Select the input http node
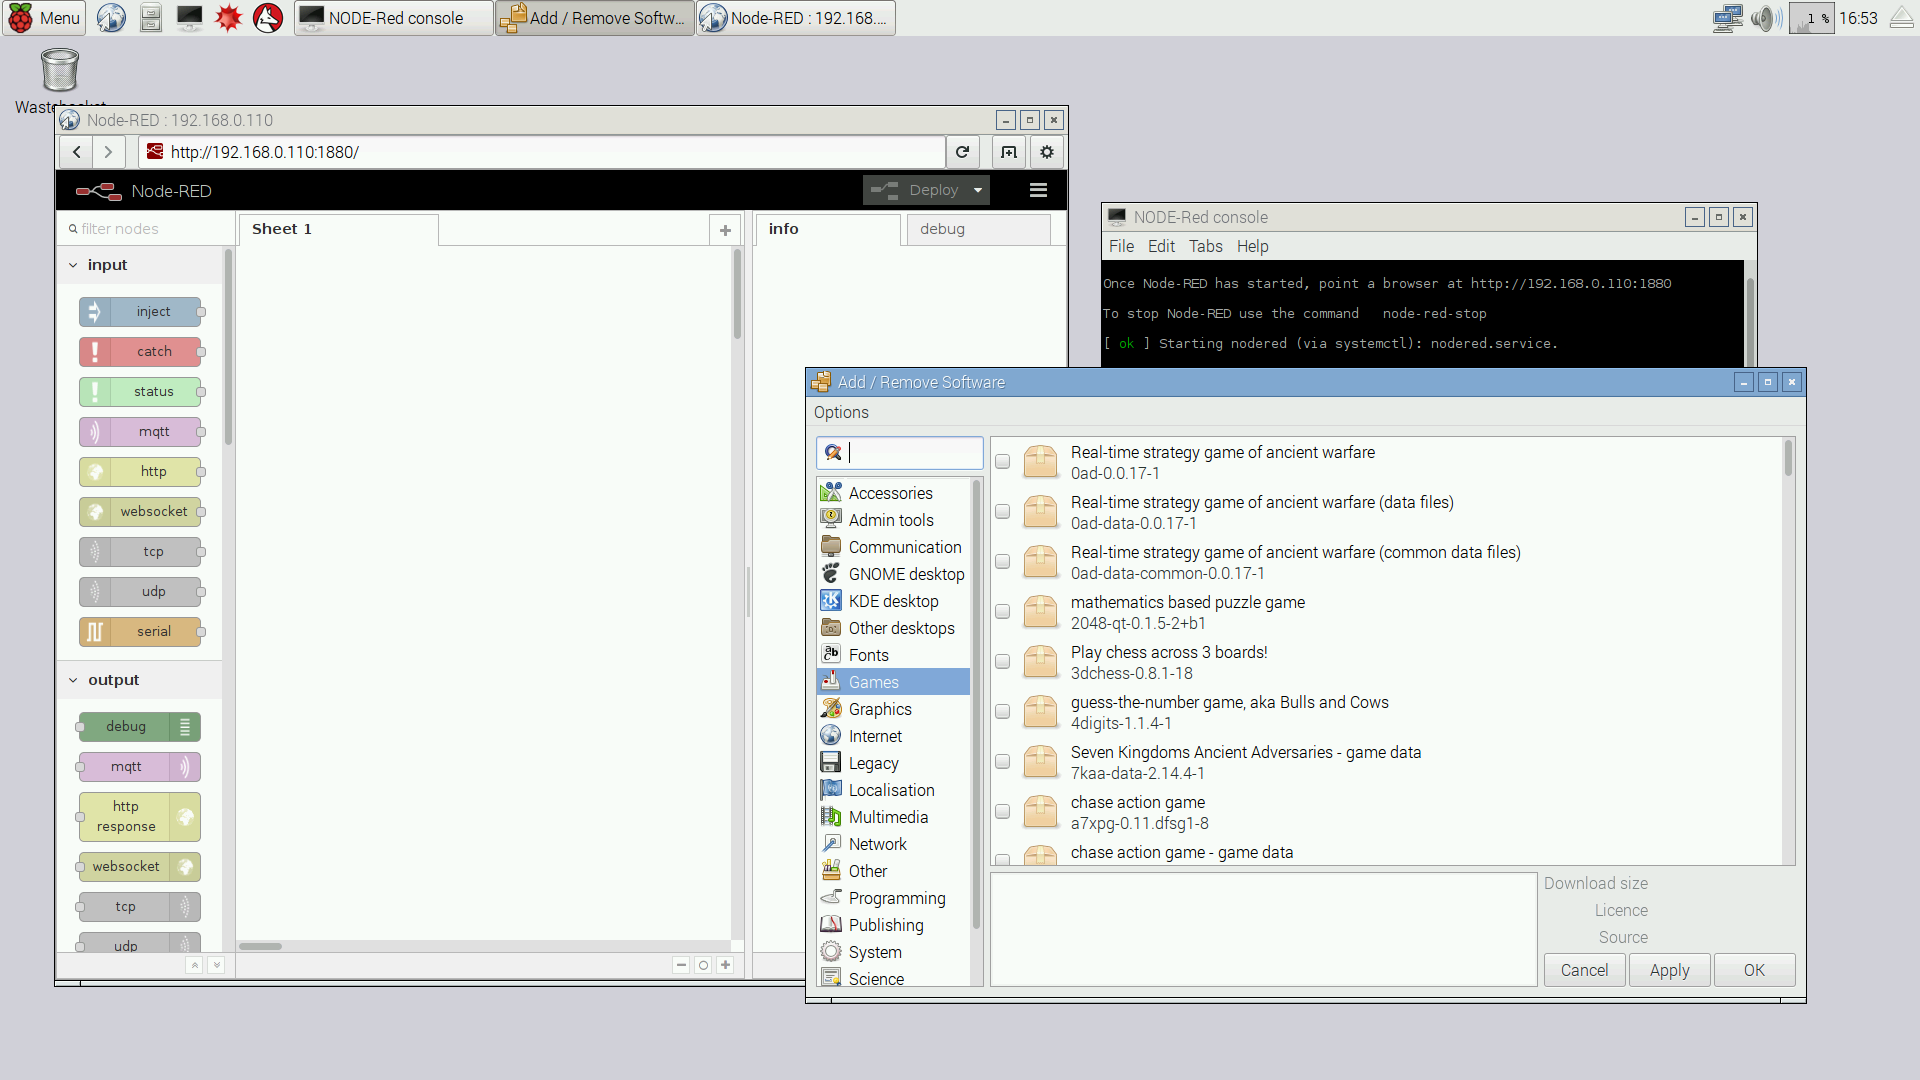Screen dimensions: 1920x1080 141,472
